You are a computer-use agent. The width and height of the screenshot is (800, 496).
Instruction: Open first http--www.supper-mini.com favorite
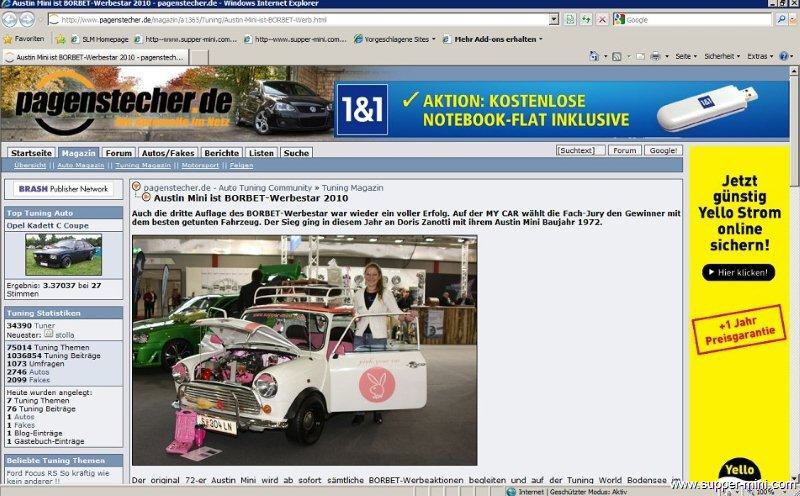[186, 39]
